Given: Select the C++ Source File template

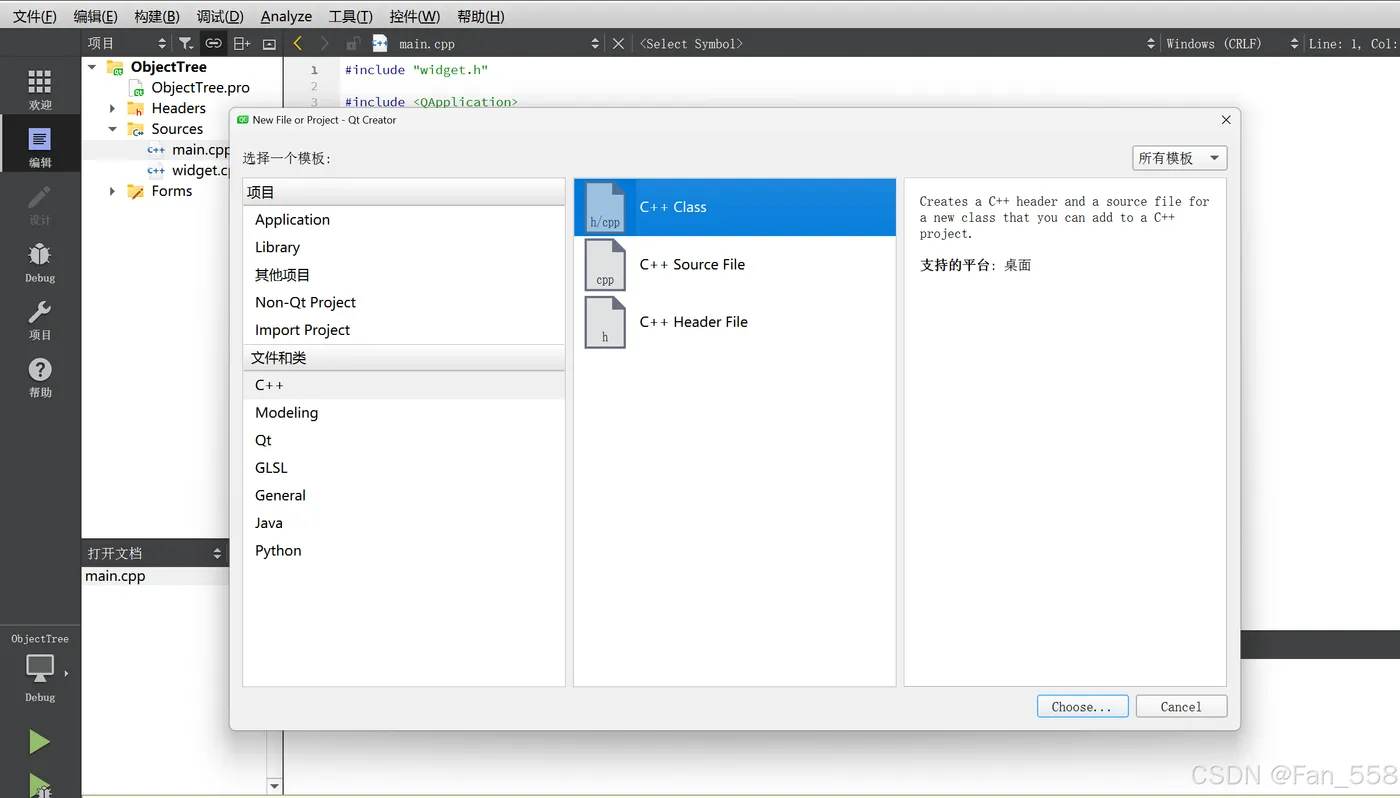Looking at the screenshot, I should point(735,265).
